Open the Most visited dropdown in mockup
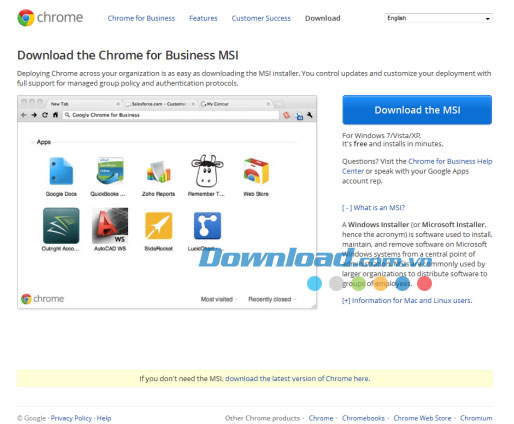The image size is (514, 424). [219, 299]
